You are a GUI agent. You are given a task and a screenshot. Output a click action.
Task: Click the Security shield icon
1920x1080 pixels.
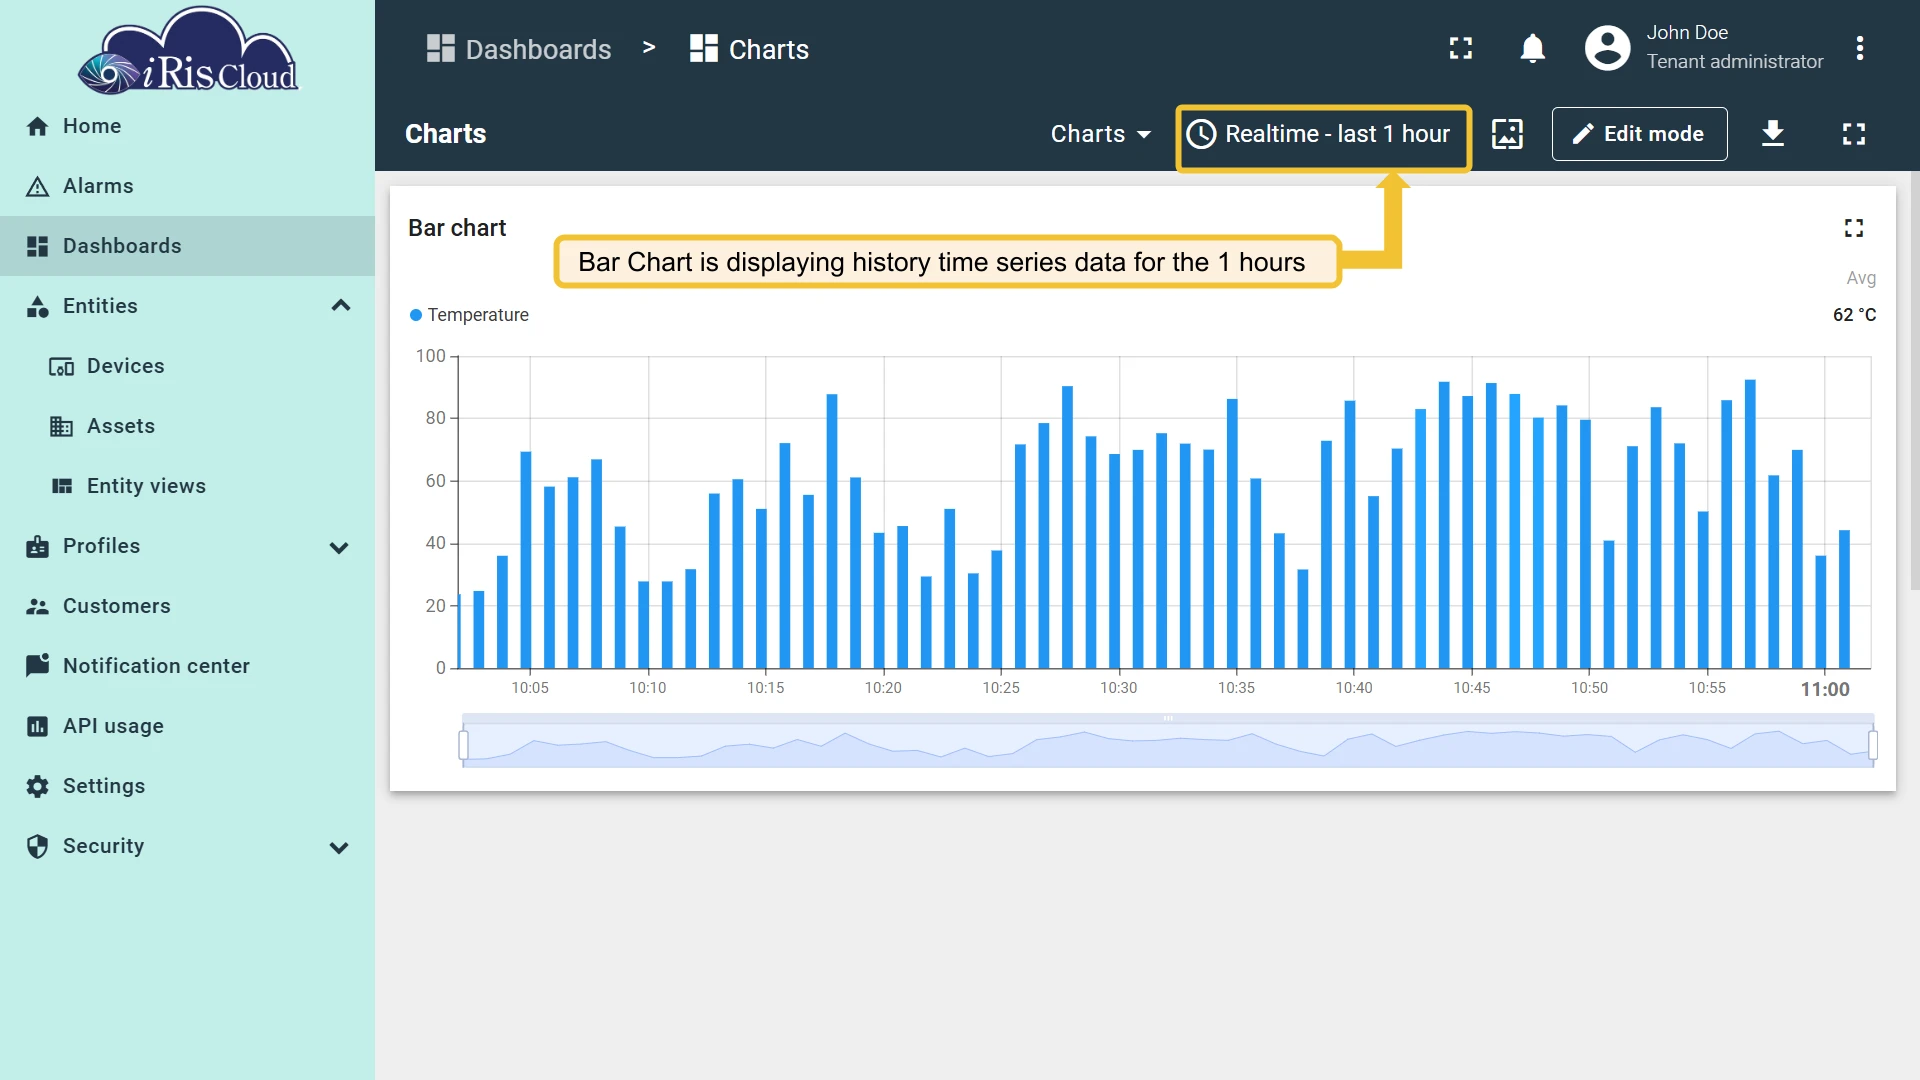[x=37, y=846]
